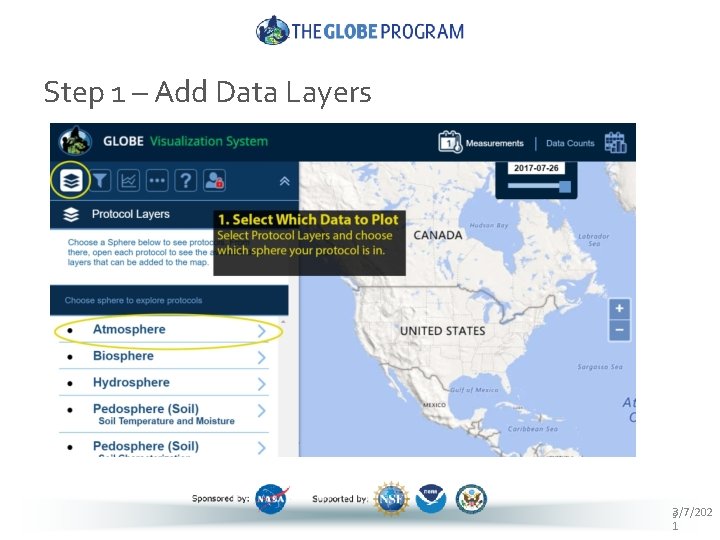Click the Labrador Sea map label

pos(594,240)
